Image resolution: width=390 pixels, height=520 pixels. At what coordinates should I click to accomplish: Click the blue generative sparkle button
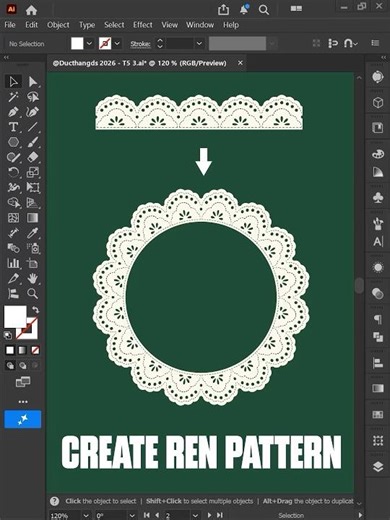pos(23,419)
